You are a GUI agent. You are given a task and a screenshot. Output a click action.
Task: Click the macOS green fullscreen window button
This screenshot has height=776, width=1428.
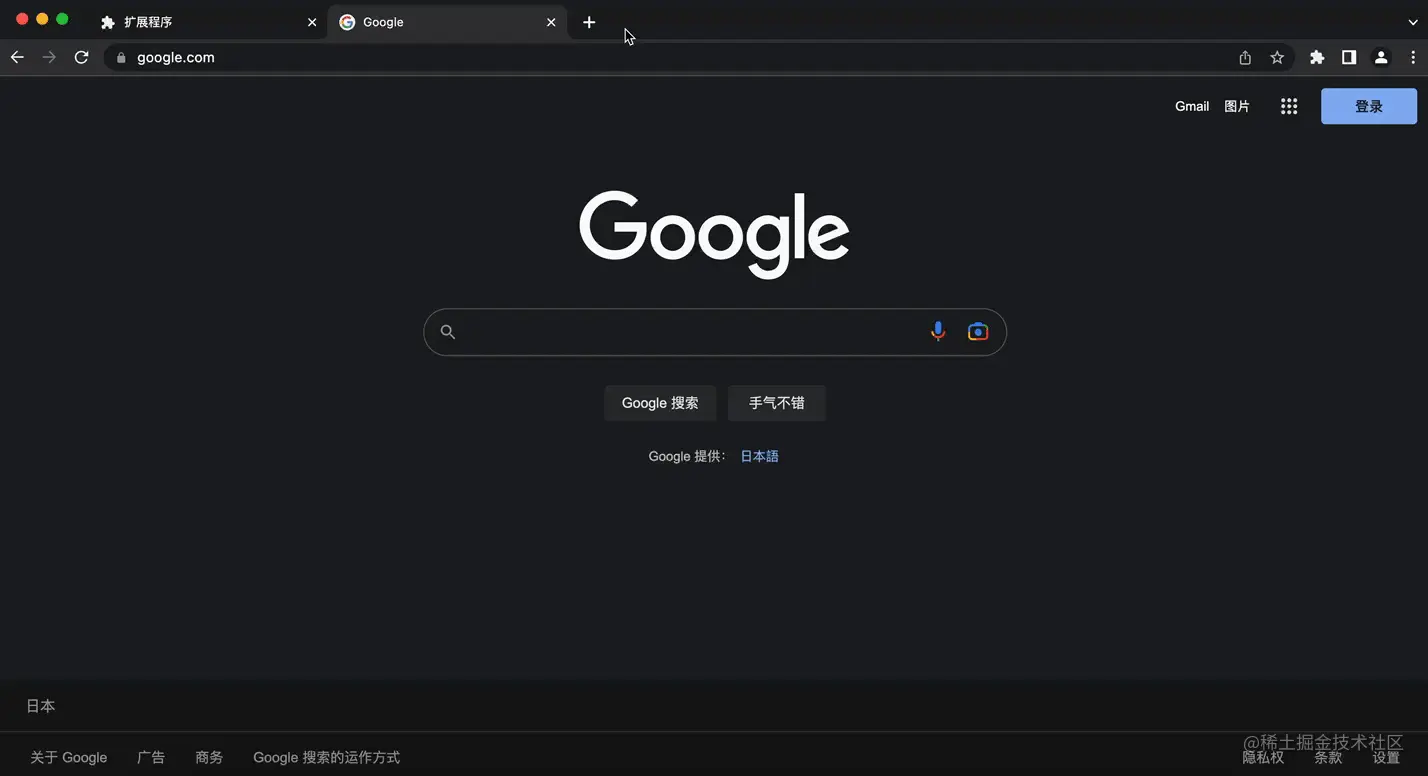62,19
